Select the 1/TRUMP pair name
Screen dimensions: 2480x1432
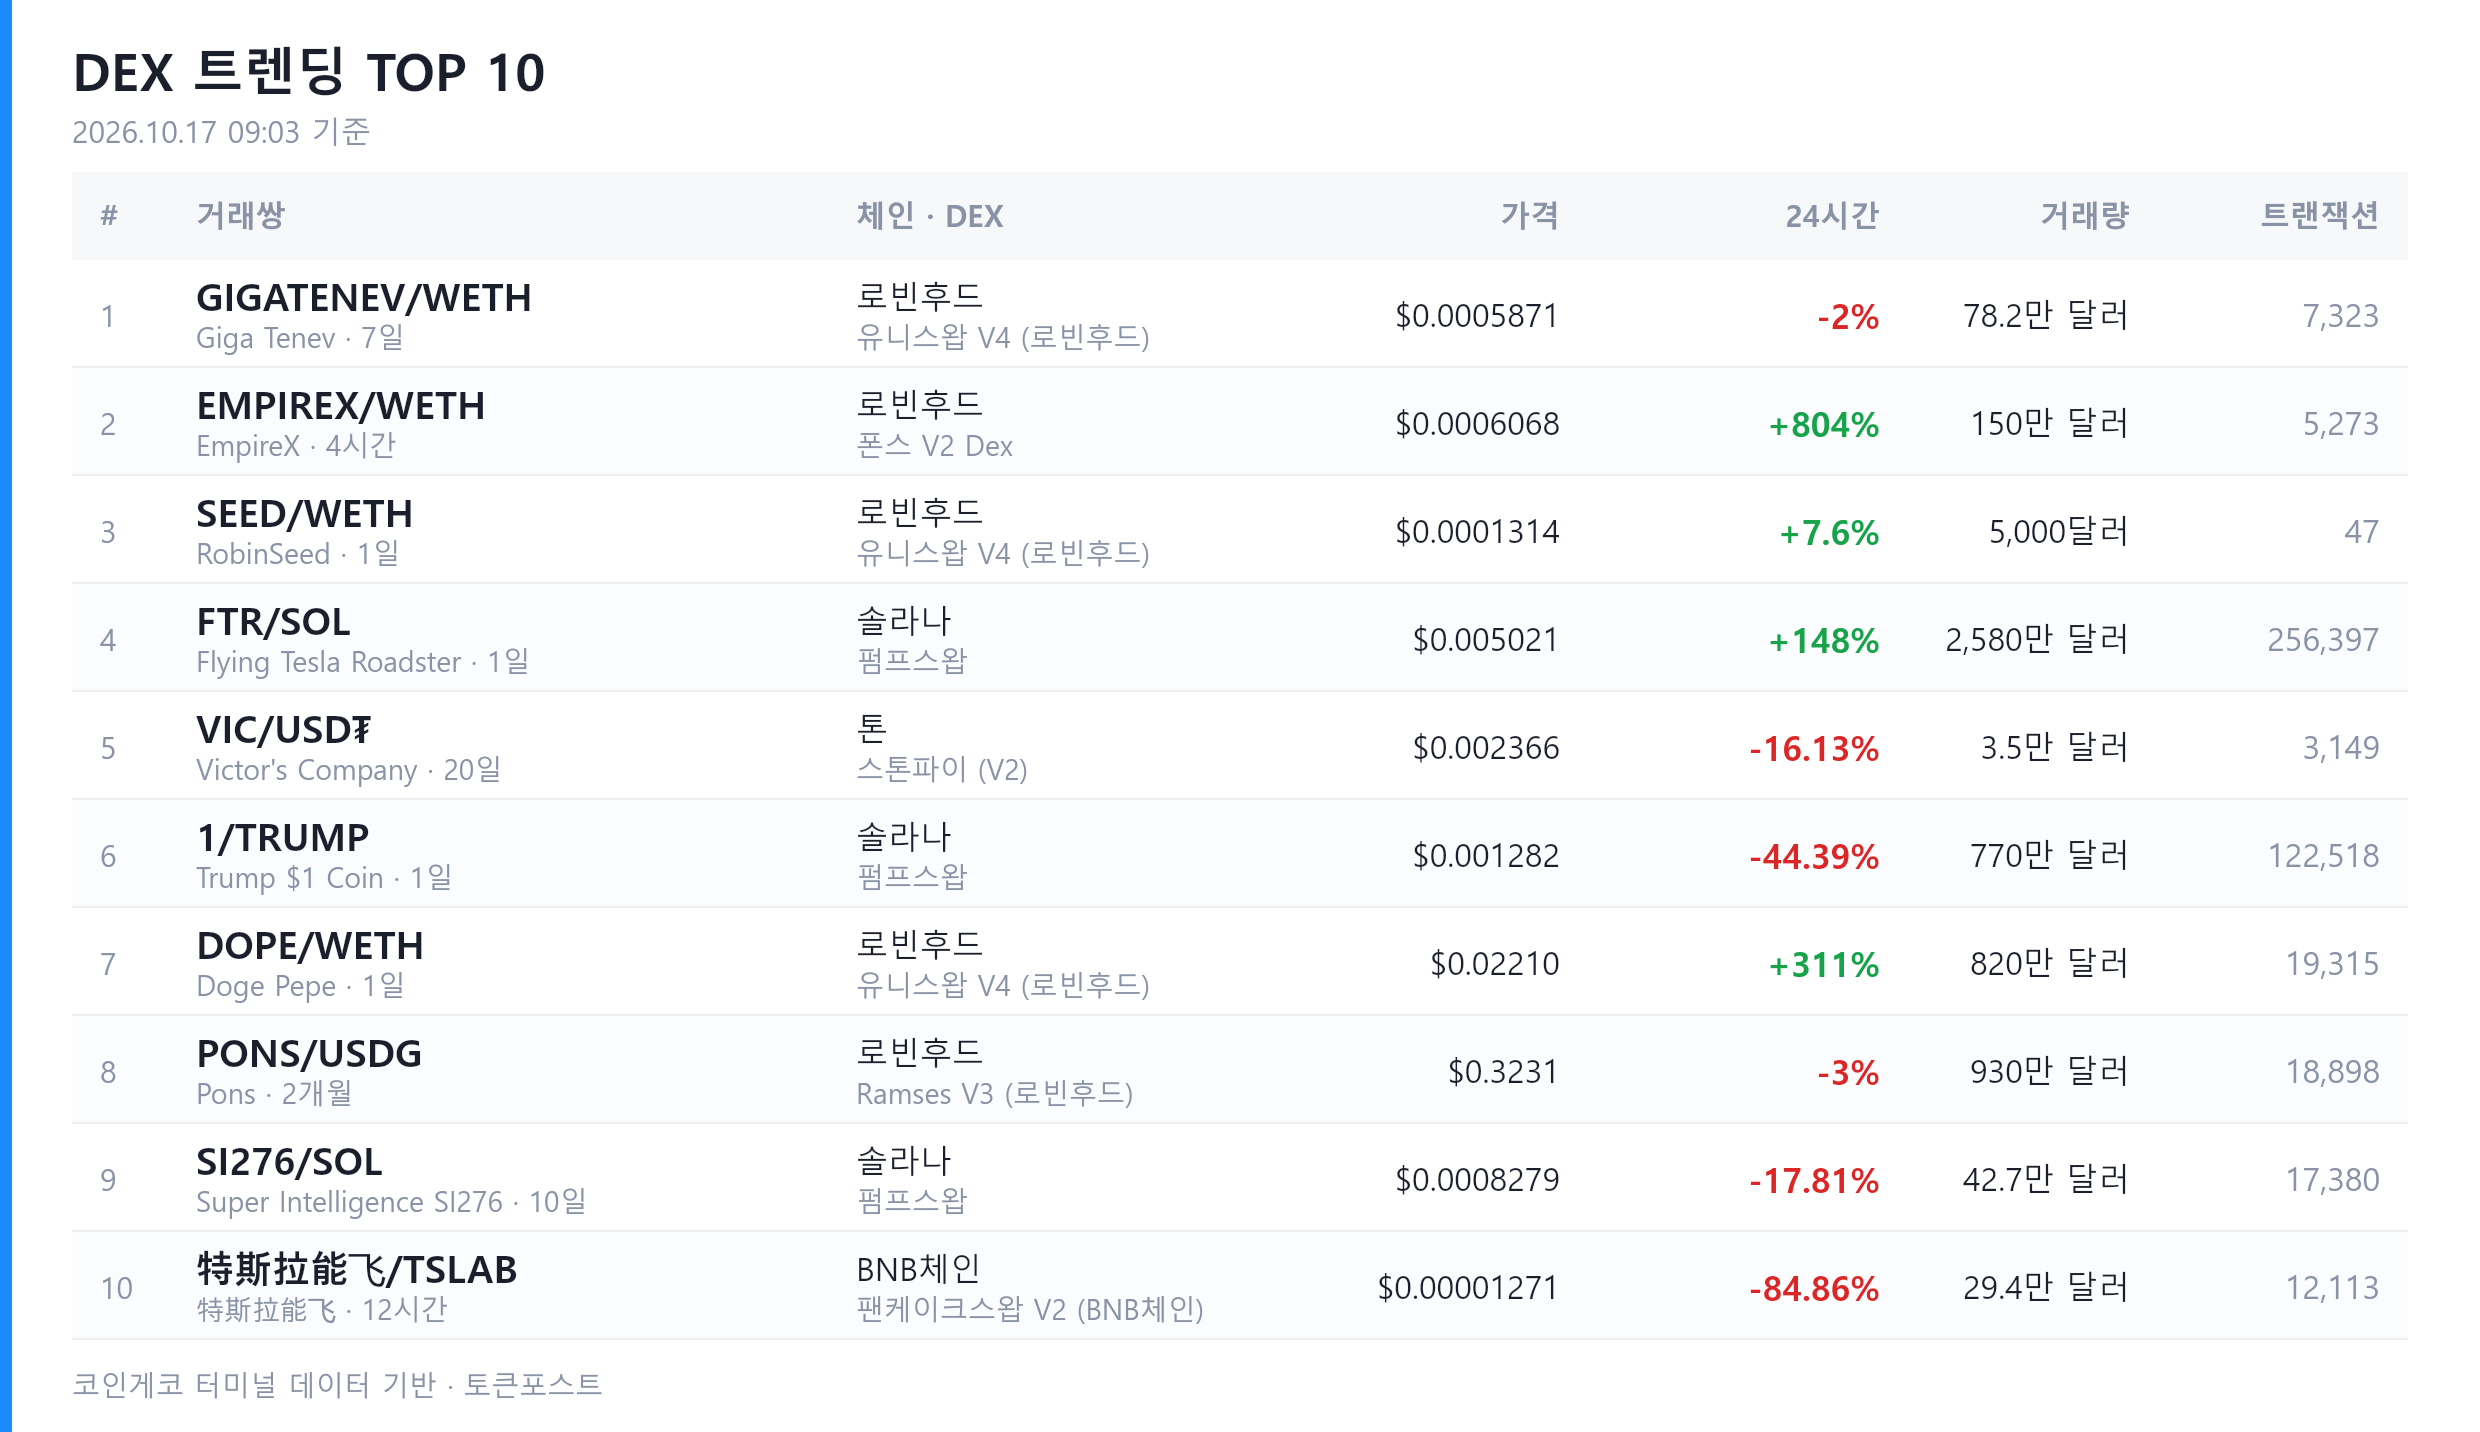point(282,838)
